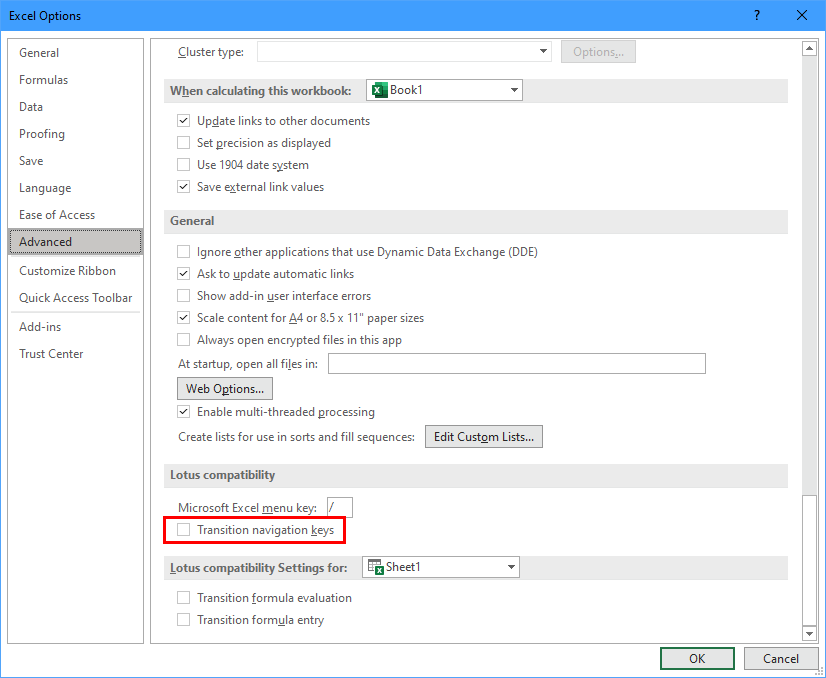Click the Web Options button

pyautogui.click(x=225, y=389)
